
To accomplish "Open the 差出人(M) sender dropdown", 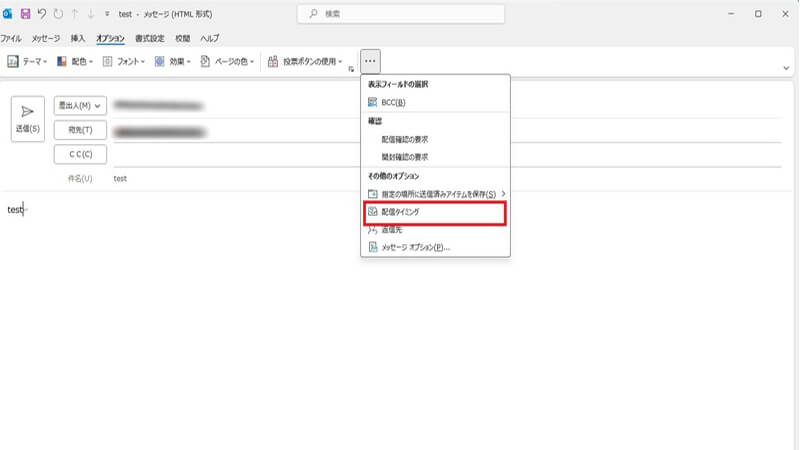I will click(80, 106).
